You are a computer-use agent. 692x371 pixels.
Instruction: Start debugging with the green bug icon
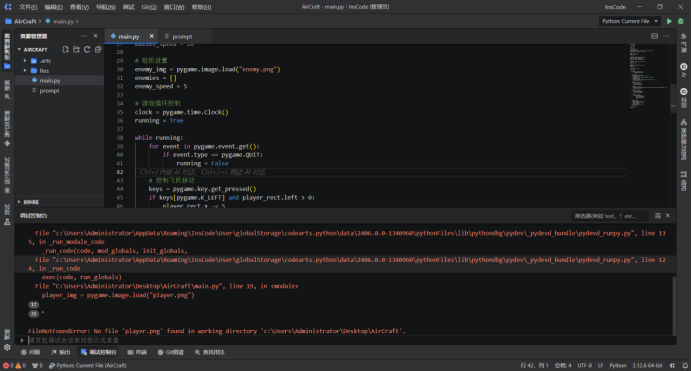pos(681,21)
